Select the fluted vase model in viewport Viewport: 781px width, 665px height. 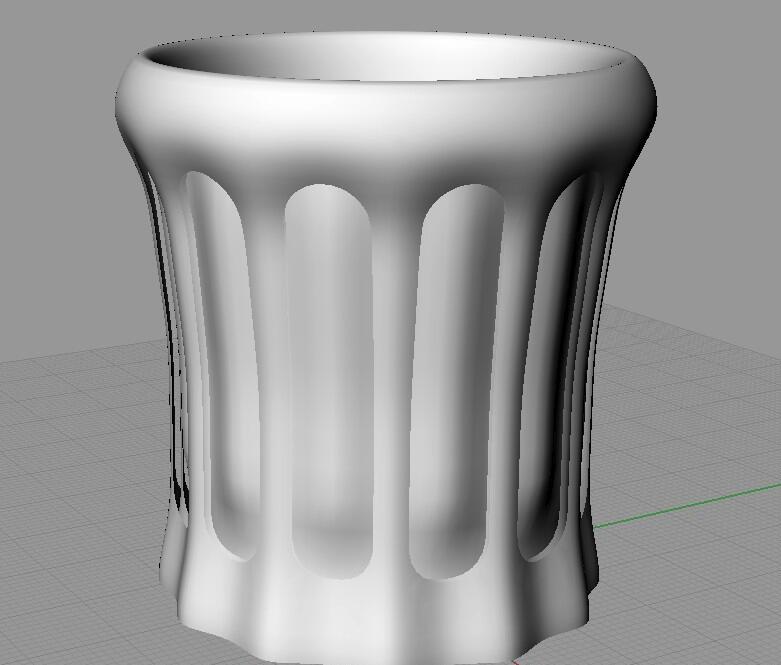tap(385, 349)
